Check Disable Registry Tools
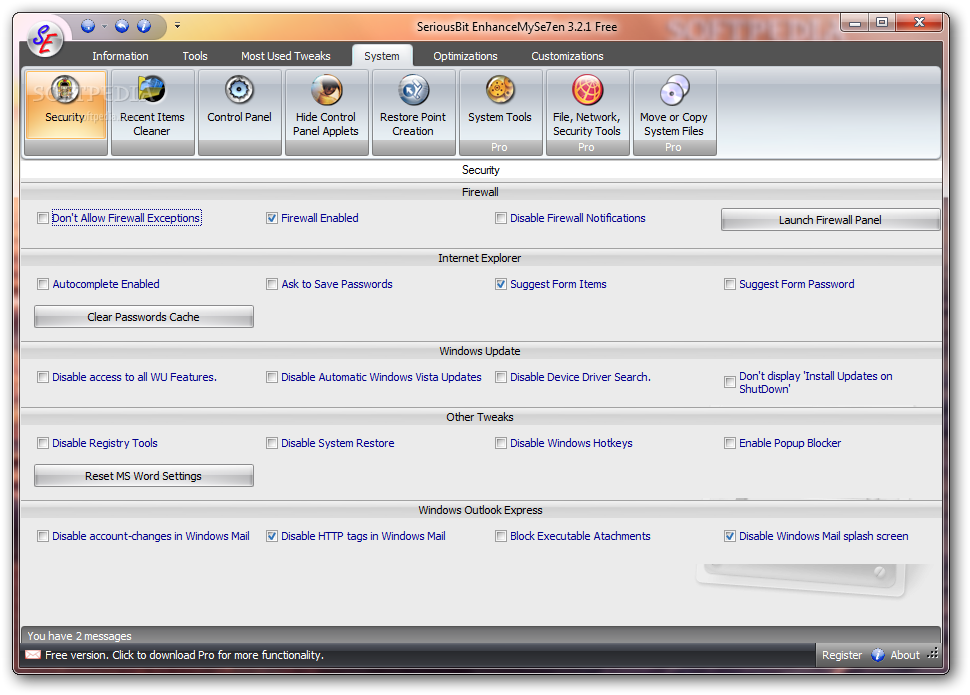The width and height of the screenshot is (970, 695). (43, 443)
